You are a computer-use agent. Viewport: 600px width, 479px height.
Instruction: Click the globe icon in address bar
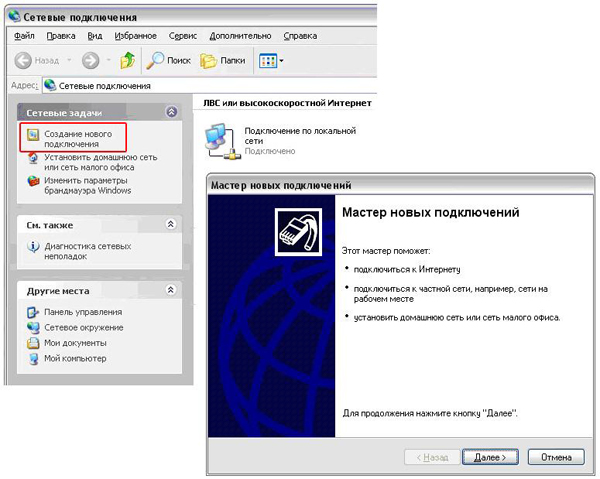click(x=50, y=85)
